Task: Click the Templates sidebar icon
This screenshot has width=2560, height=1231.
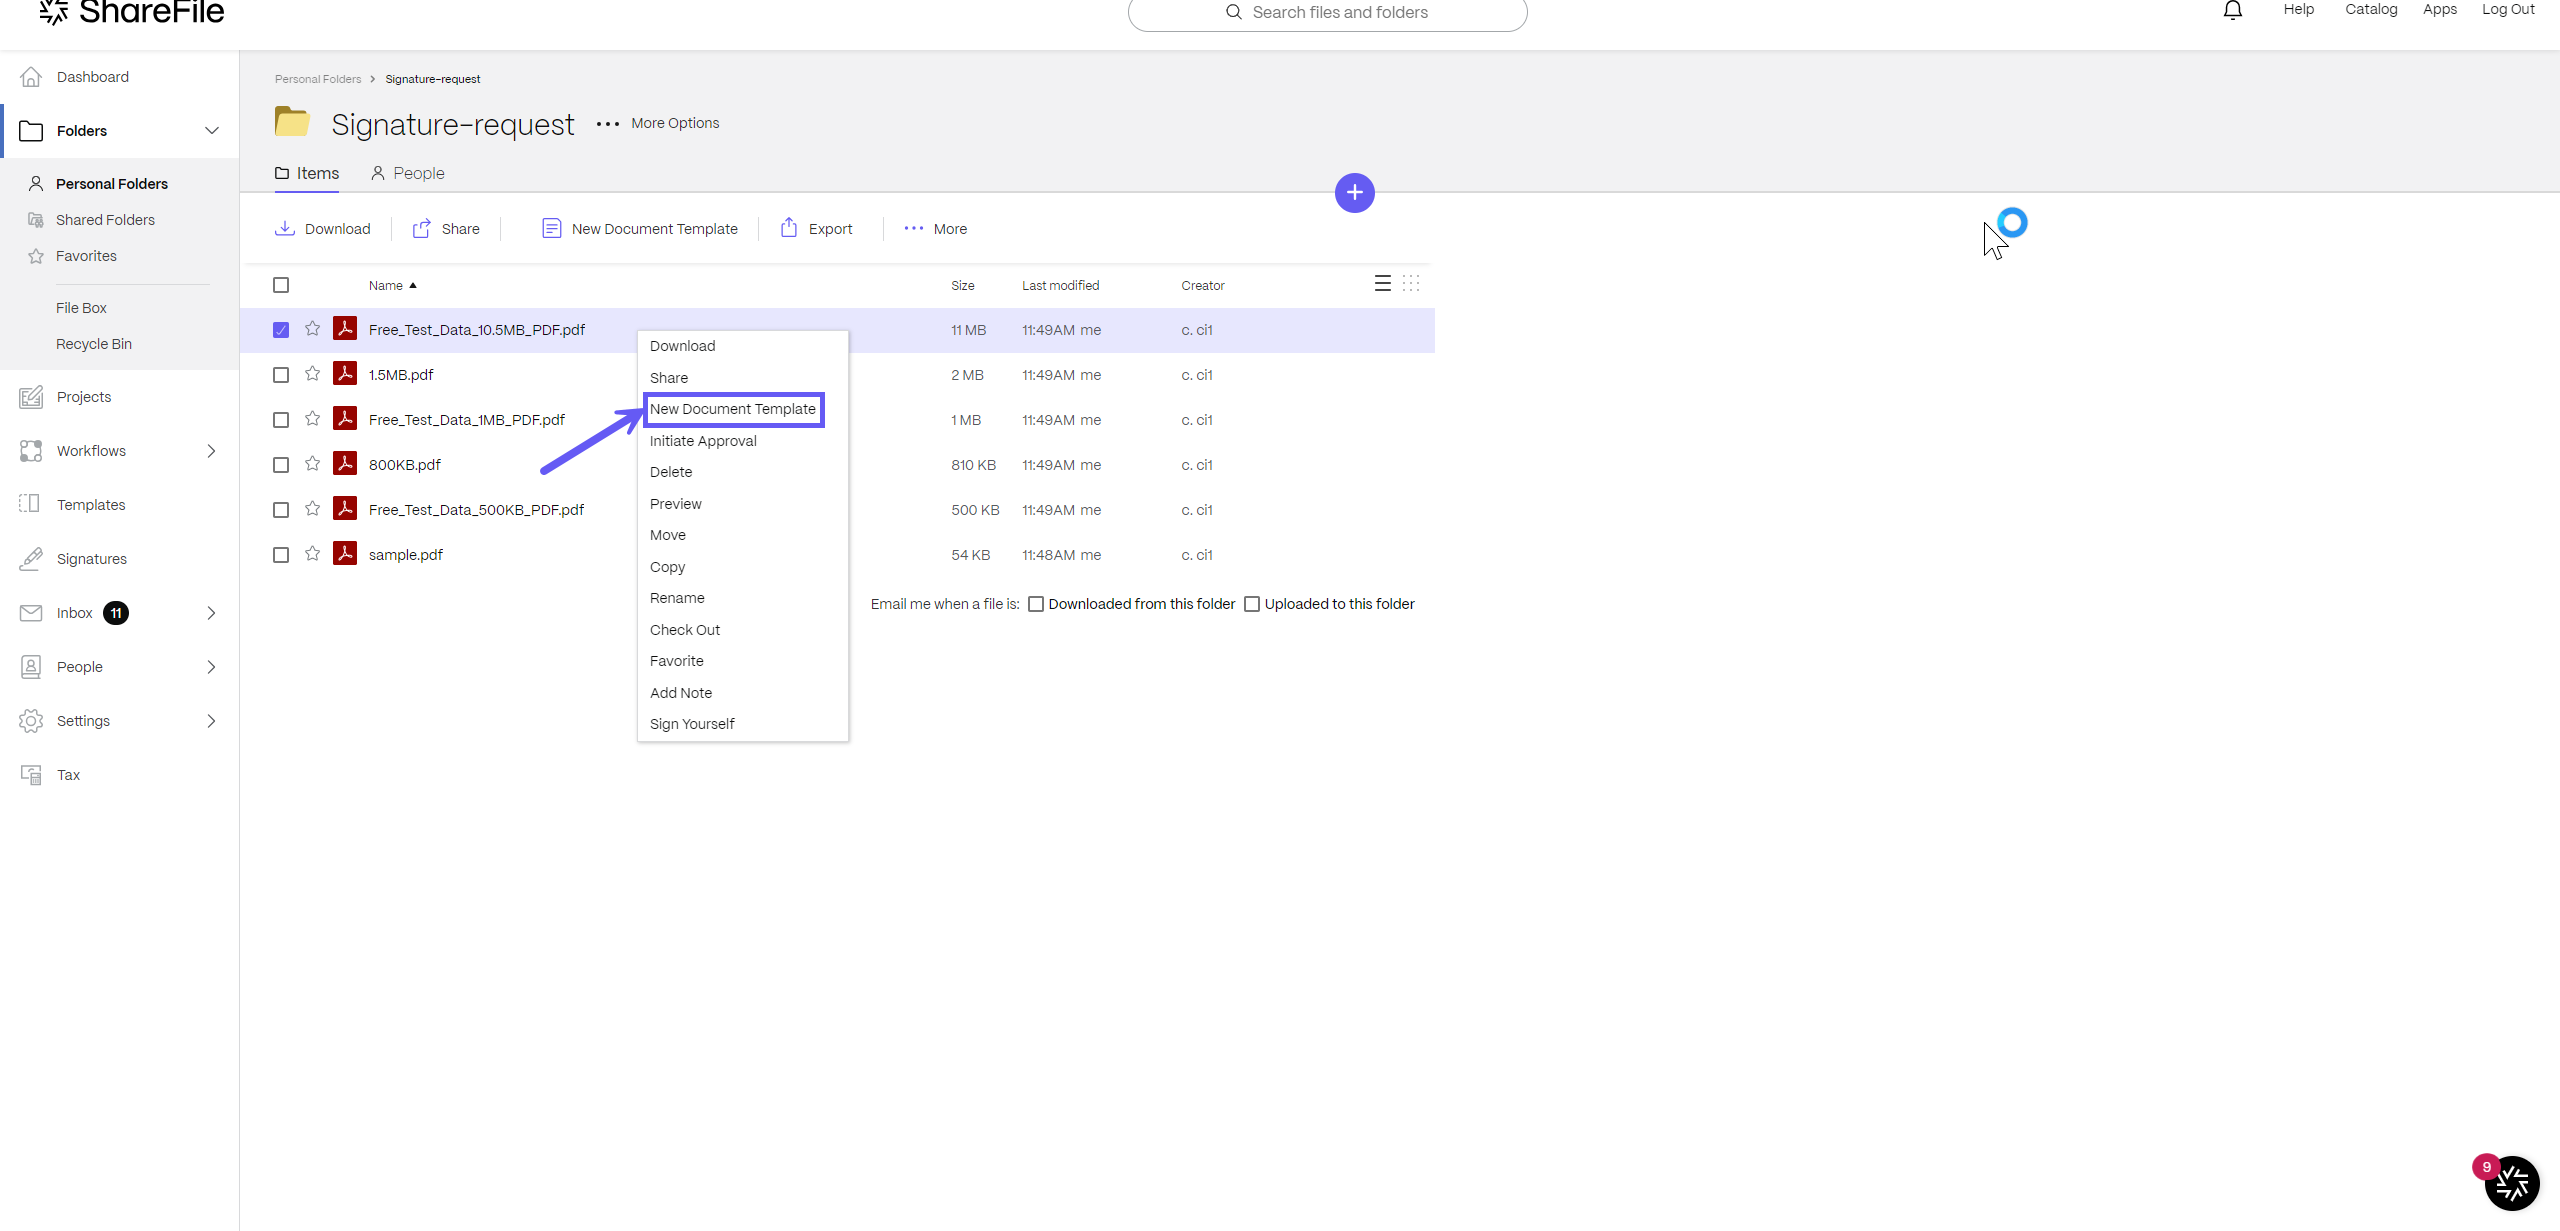Action: 29,504
